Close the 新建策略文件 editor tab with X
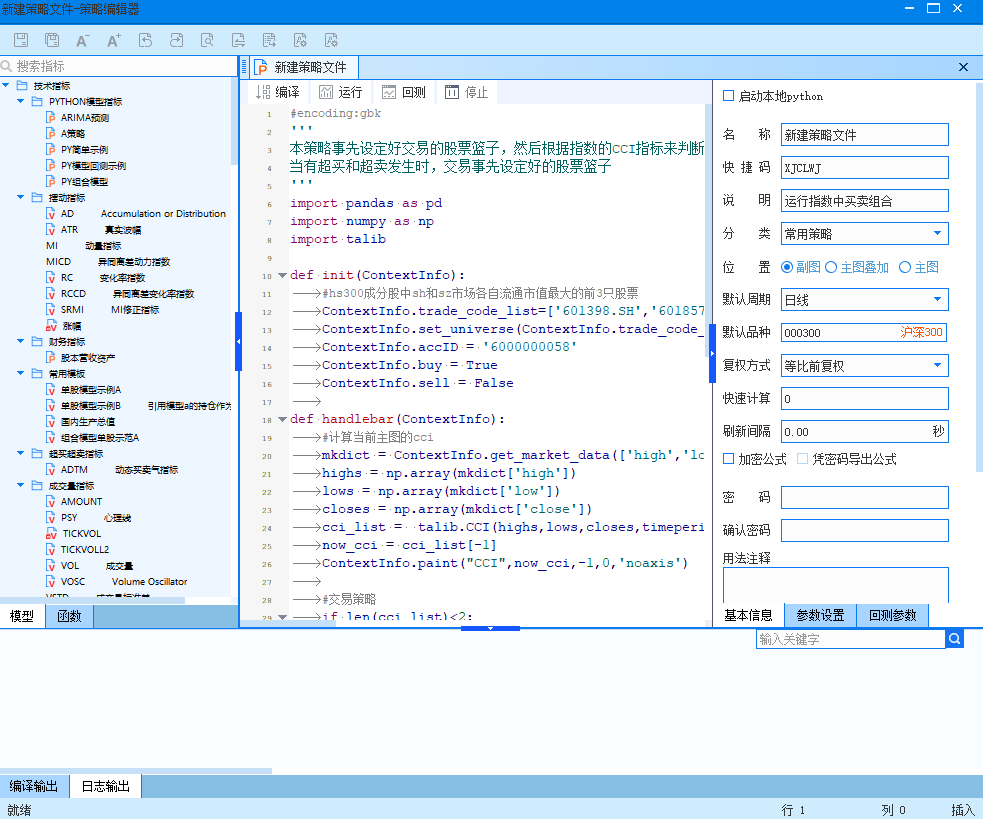The width and height of the screenshot is (983, 819). click(964, 67)
